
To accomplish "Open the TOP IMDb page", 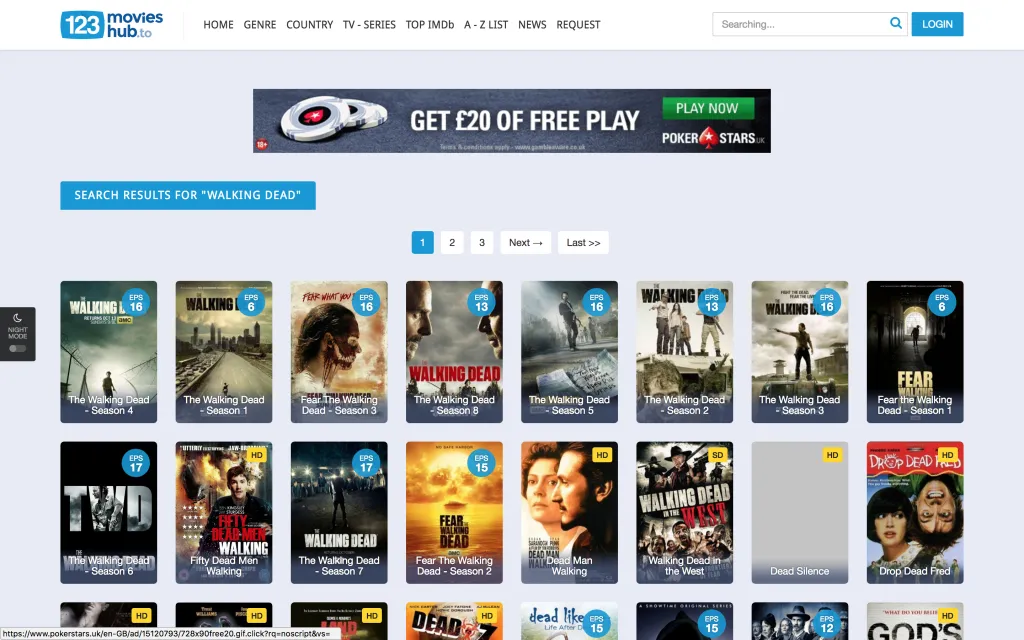I will coord(430,25).
